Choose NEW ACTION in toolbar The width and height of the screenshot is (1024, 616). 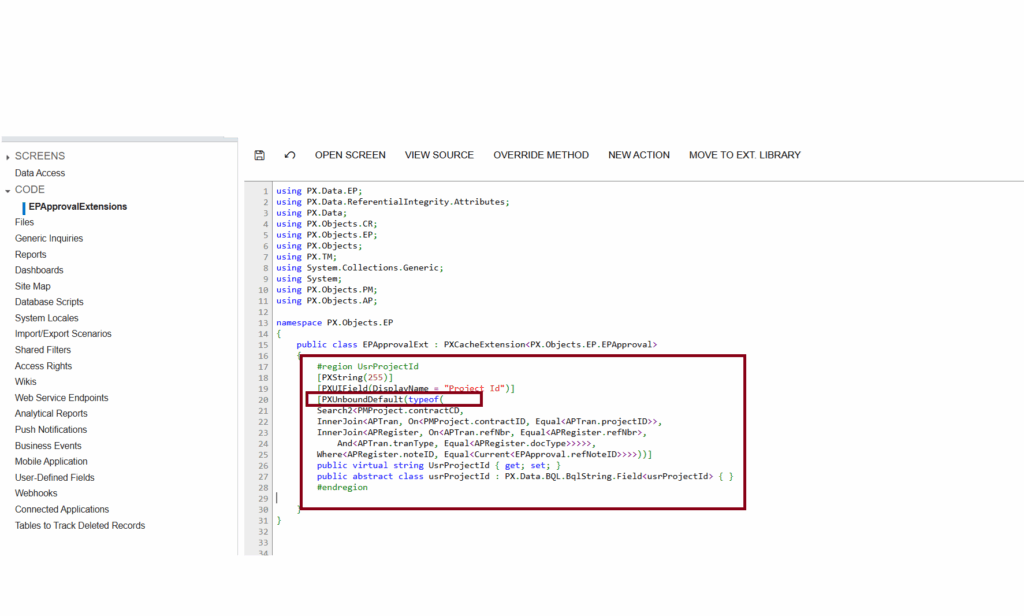pyautogui.click(x=638, y=155)
